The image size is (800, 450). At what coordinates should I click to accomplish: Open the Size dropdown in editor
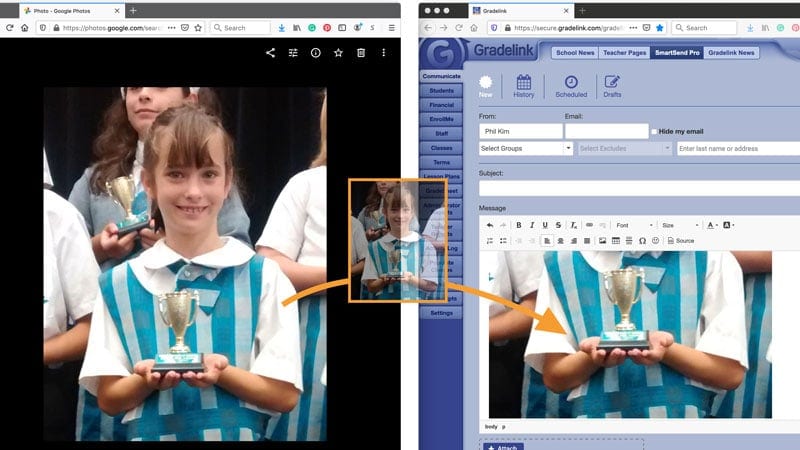pyautogui.click(x=680, y=225)
